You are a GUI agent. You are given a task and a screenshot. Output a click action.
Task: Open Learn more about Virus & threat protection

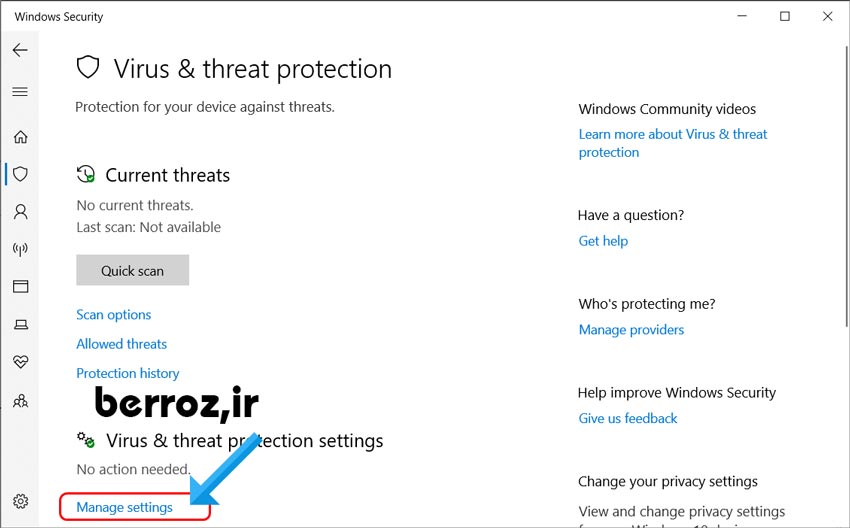[672, 134]
